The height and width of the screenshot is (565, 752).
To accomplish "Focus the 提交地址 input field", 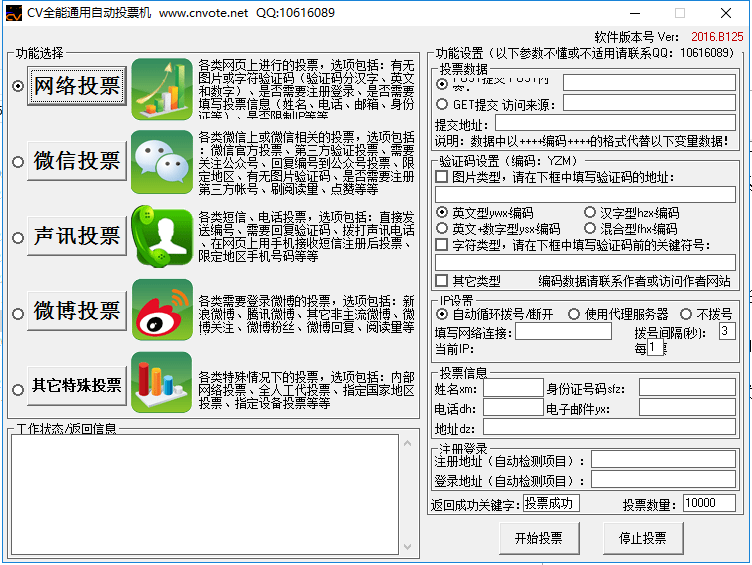I will point(615,123).
